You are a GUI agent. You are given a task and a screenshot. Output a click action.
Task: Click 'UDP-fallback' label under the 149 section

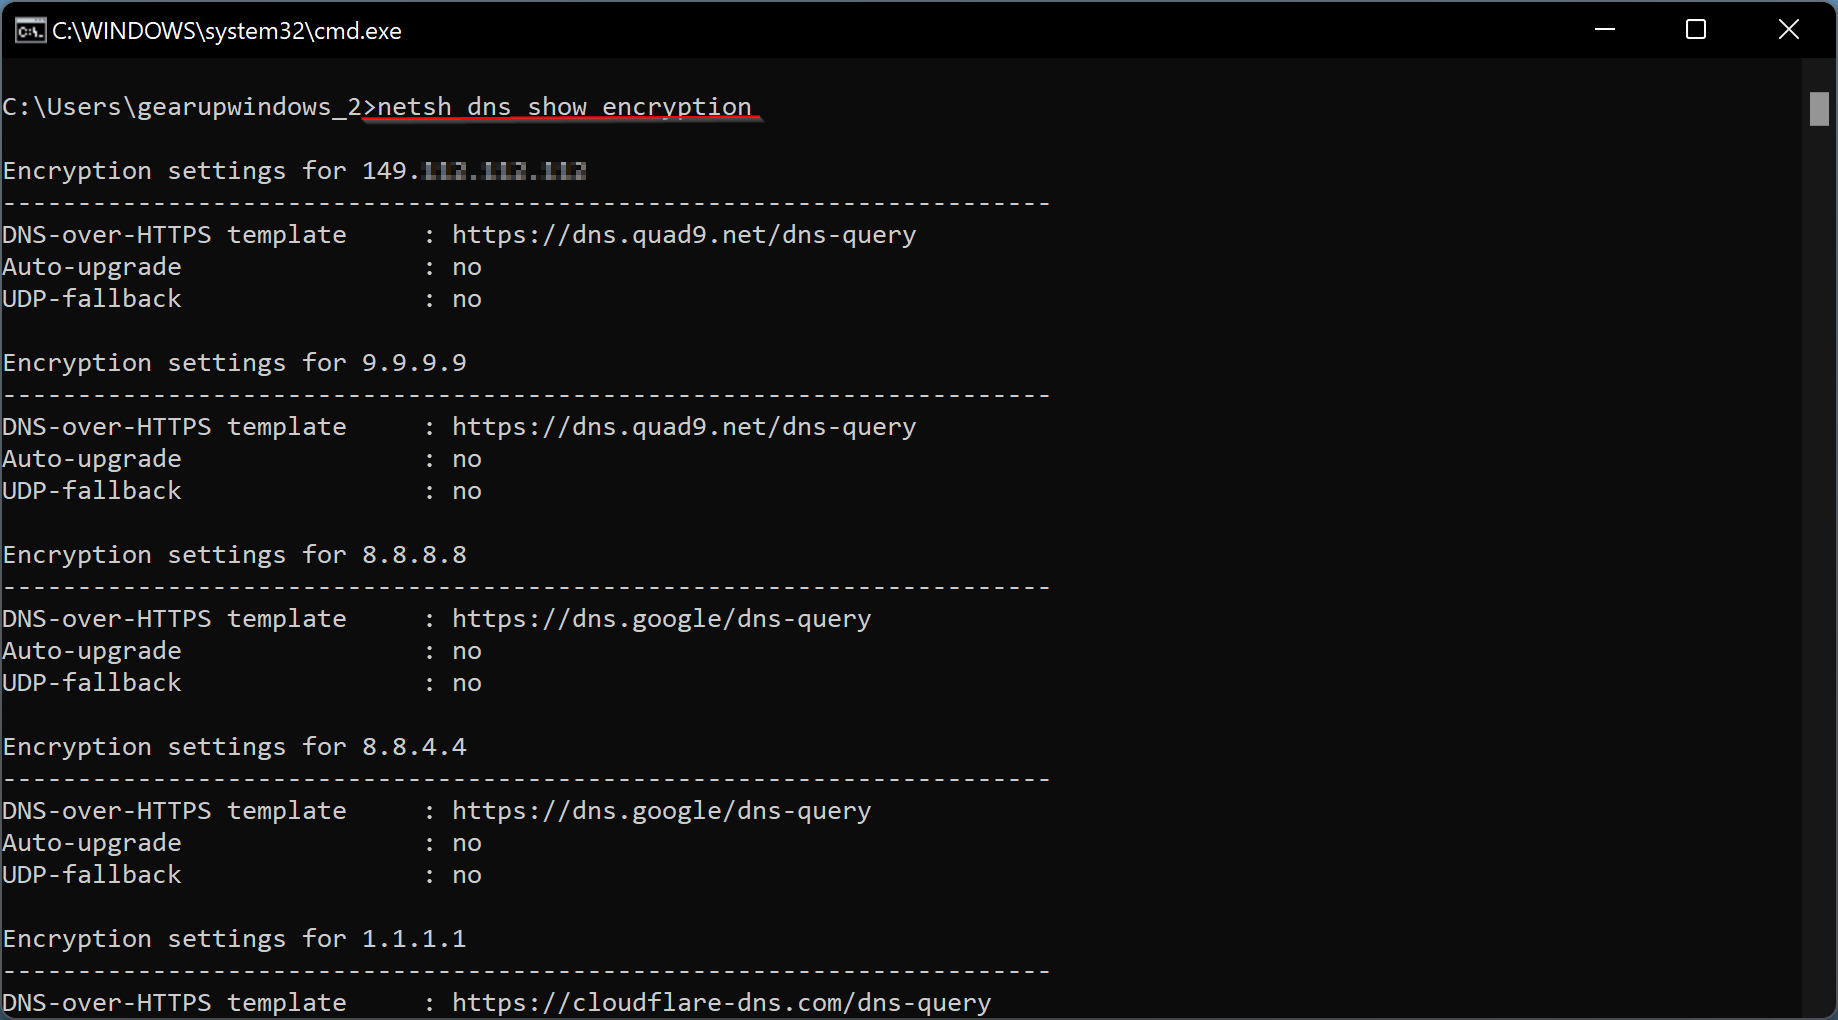click(92, 299)
